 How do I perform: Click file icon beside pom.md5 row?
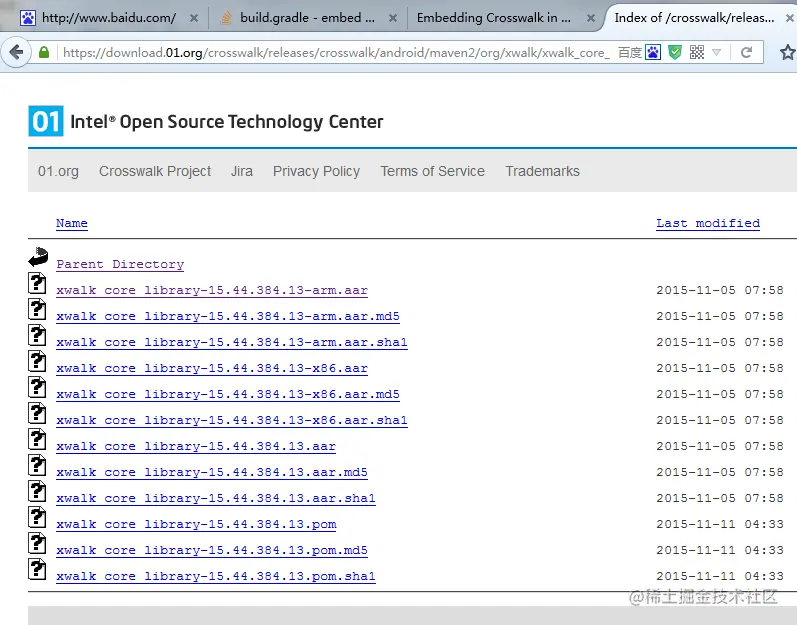tap(37, 543)
